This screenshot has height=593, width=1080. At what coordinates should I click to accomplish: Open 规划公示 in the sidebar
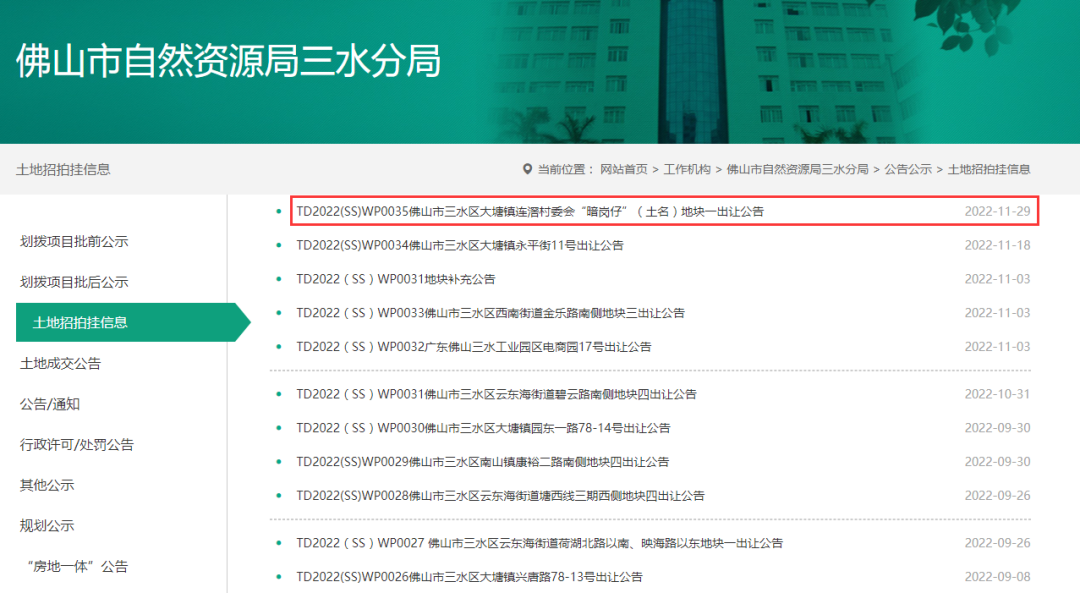(47, 526)
